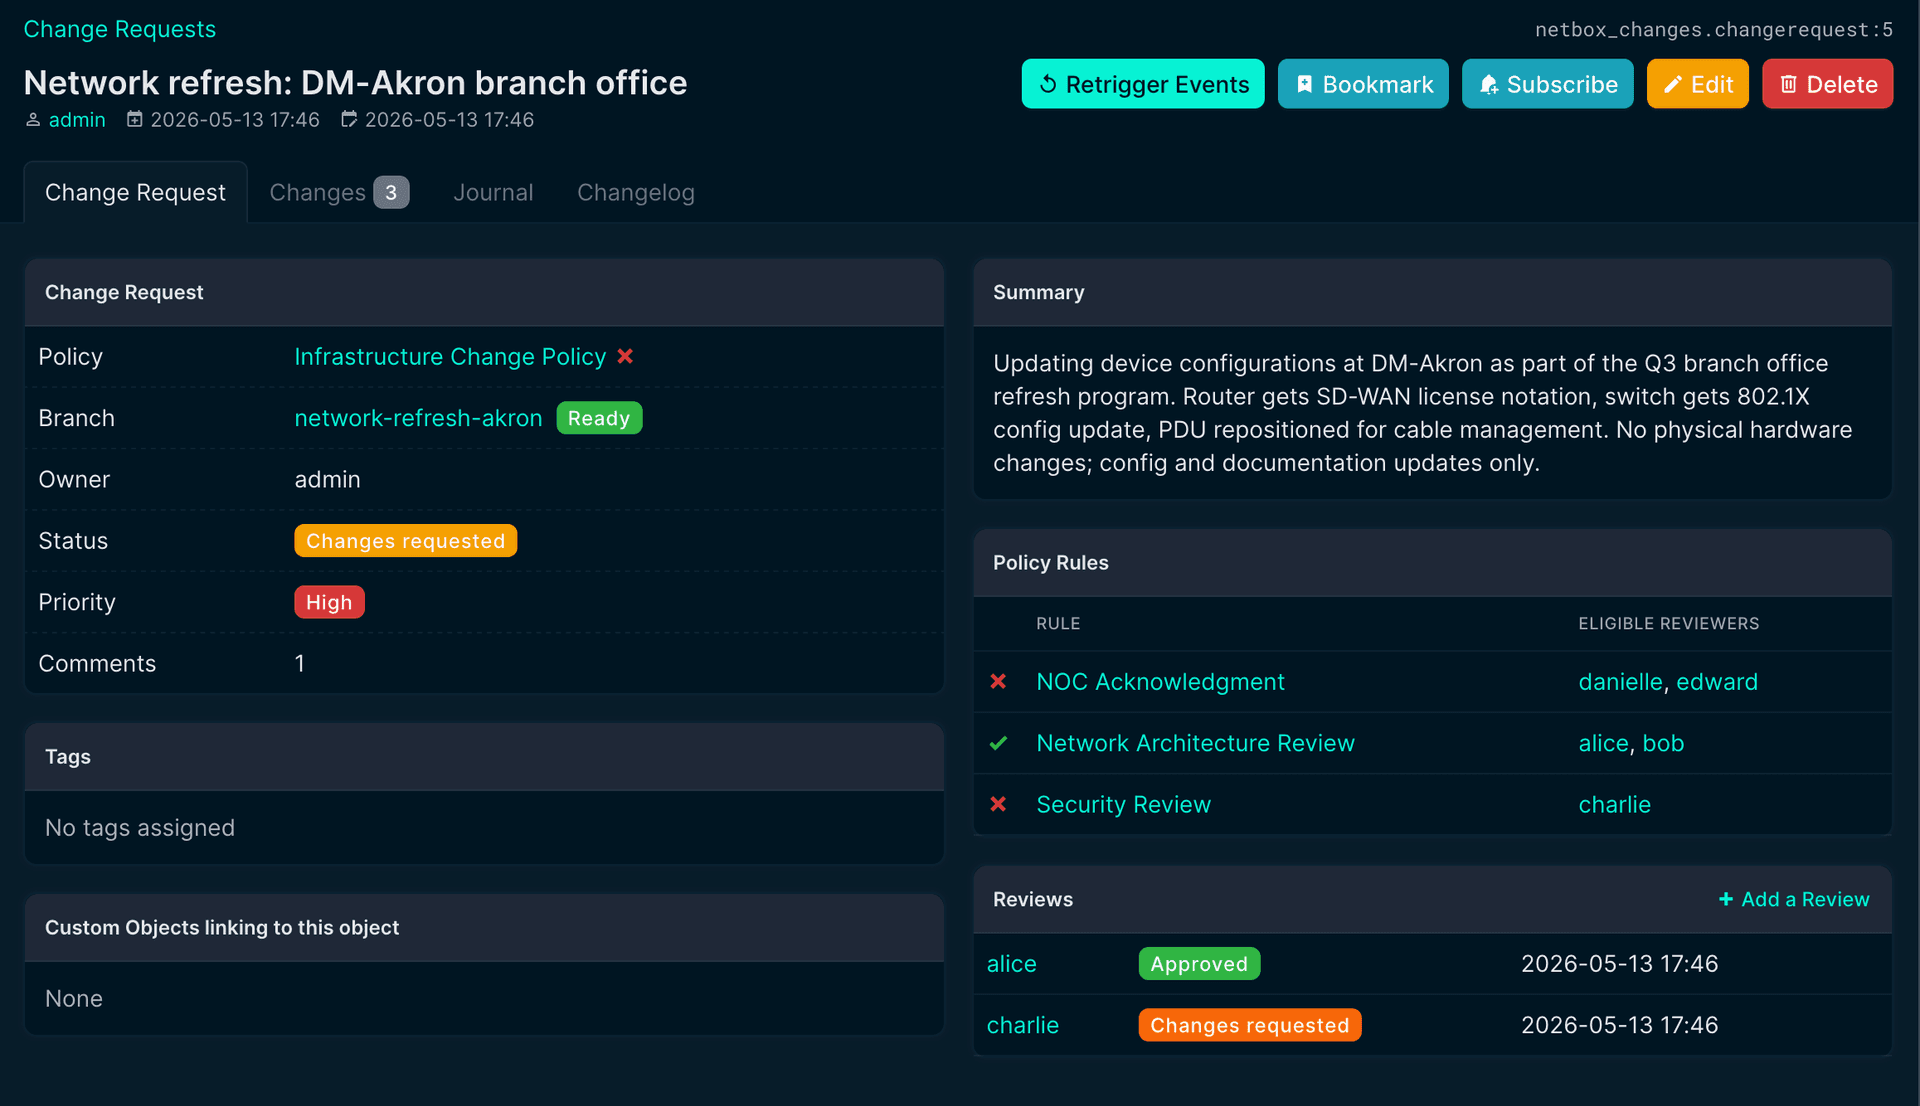
Task: Click the Comments count value 1
Action: pos(300,664)
